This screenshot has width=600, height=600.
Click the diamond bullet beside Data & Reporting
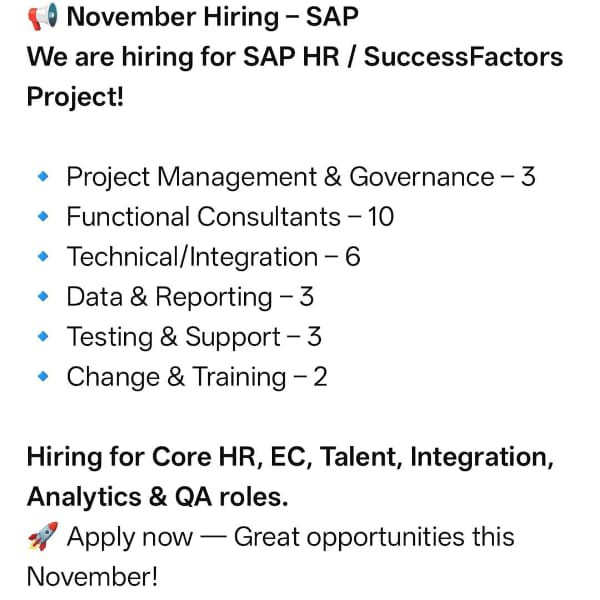(42, 297)
